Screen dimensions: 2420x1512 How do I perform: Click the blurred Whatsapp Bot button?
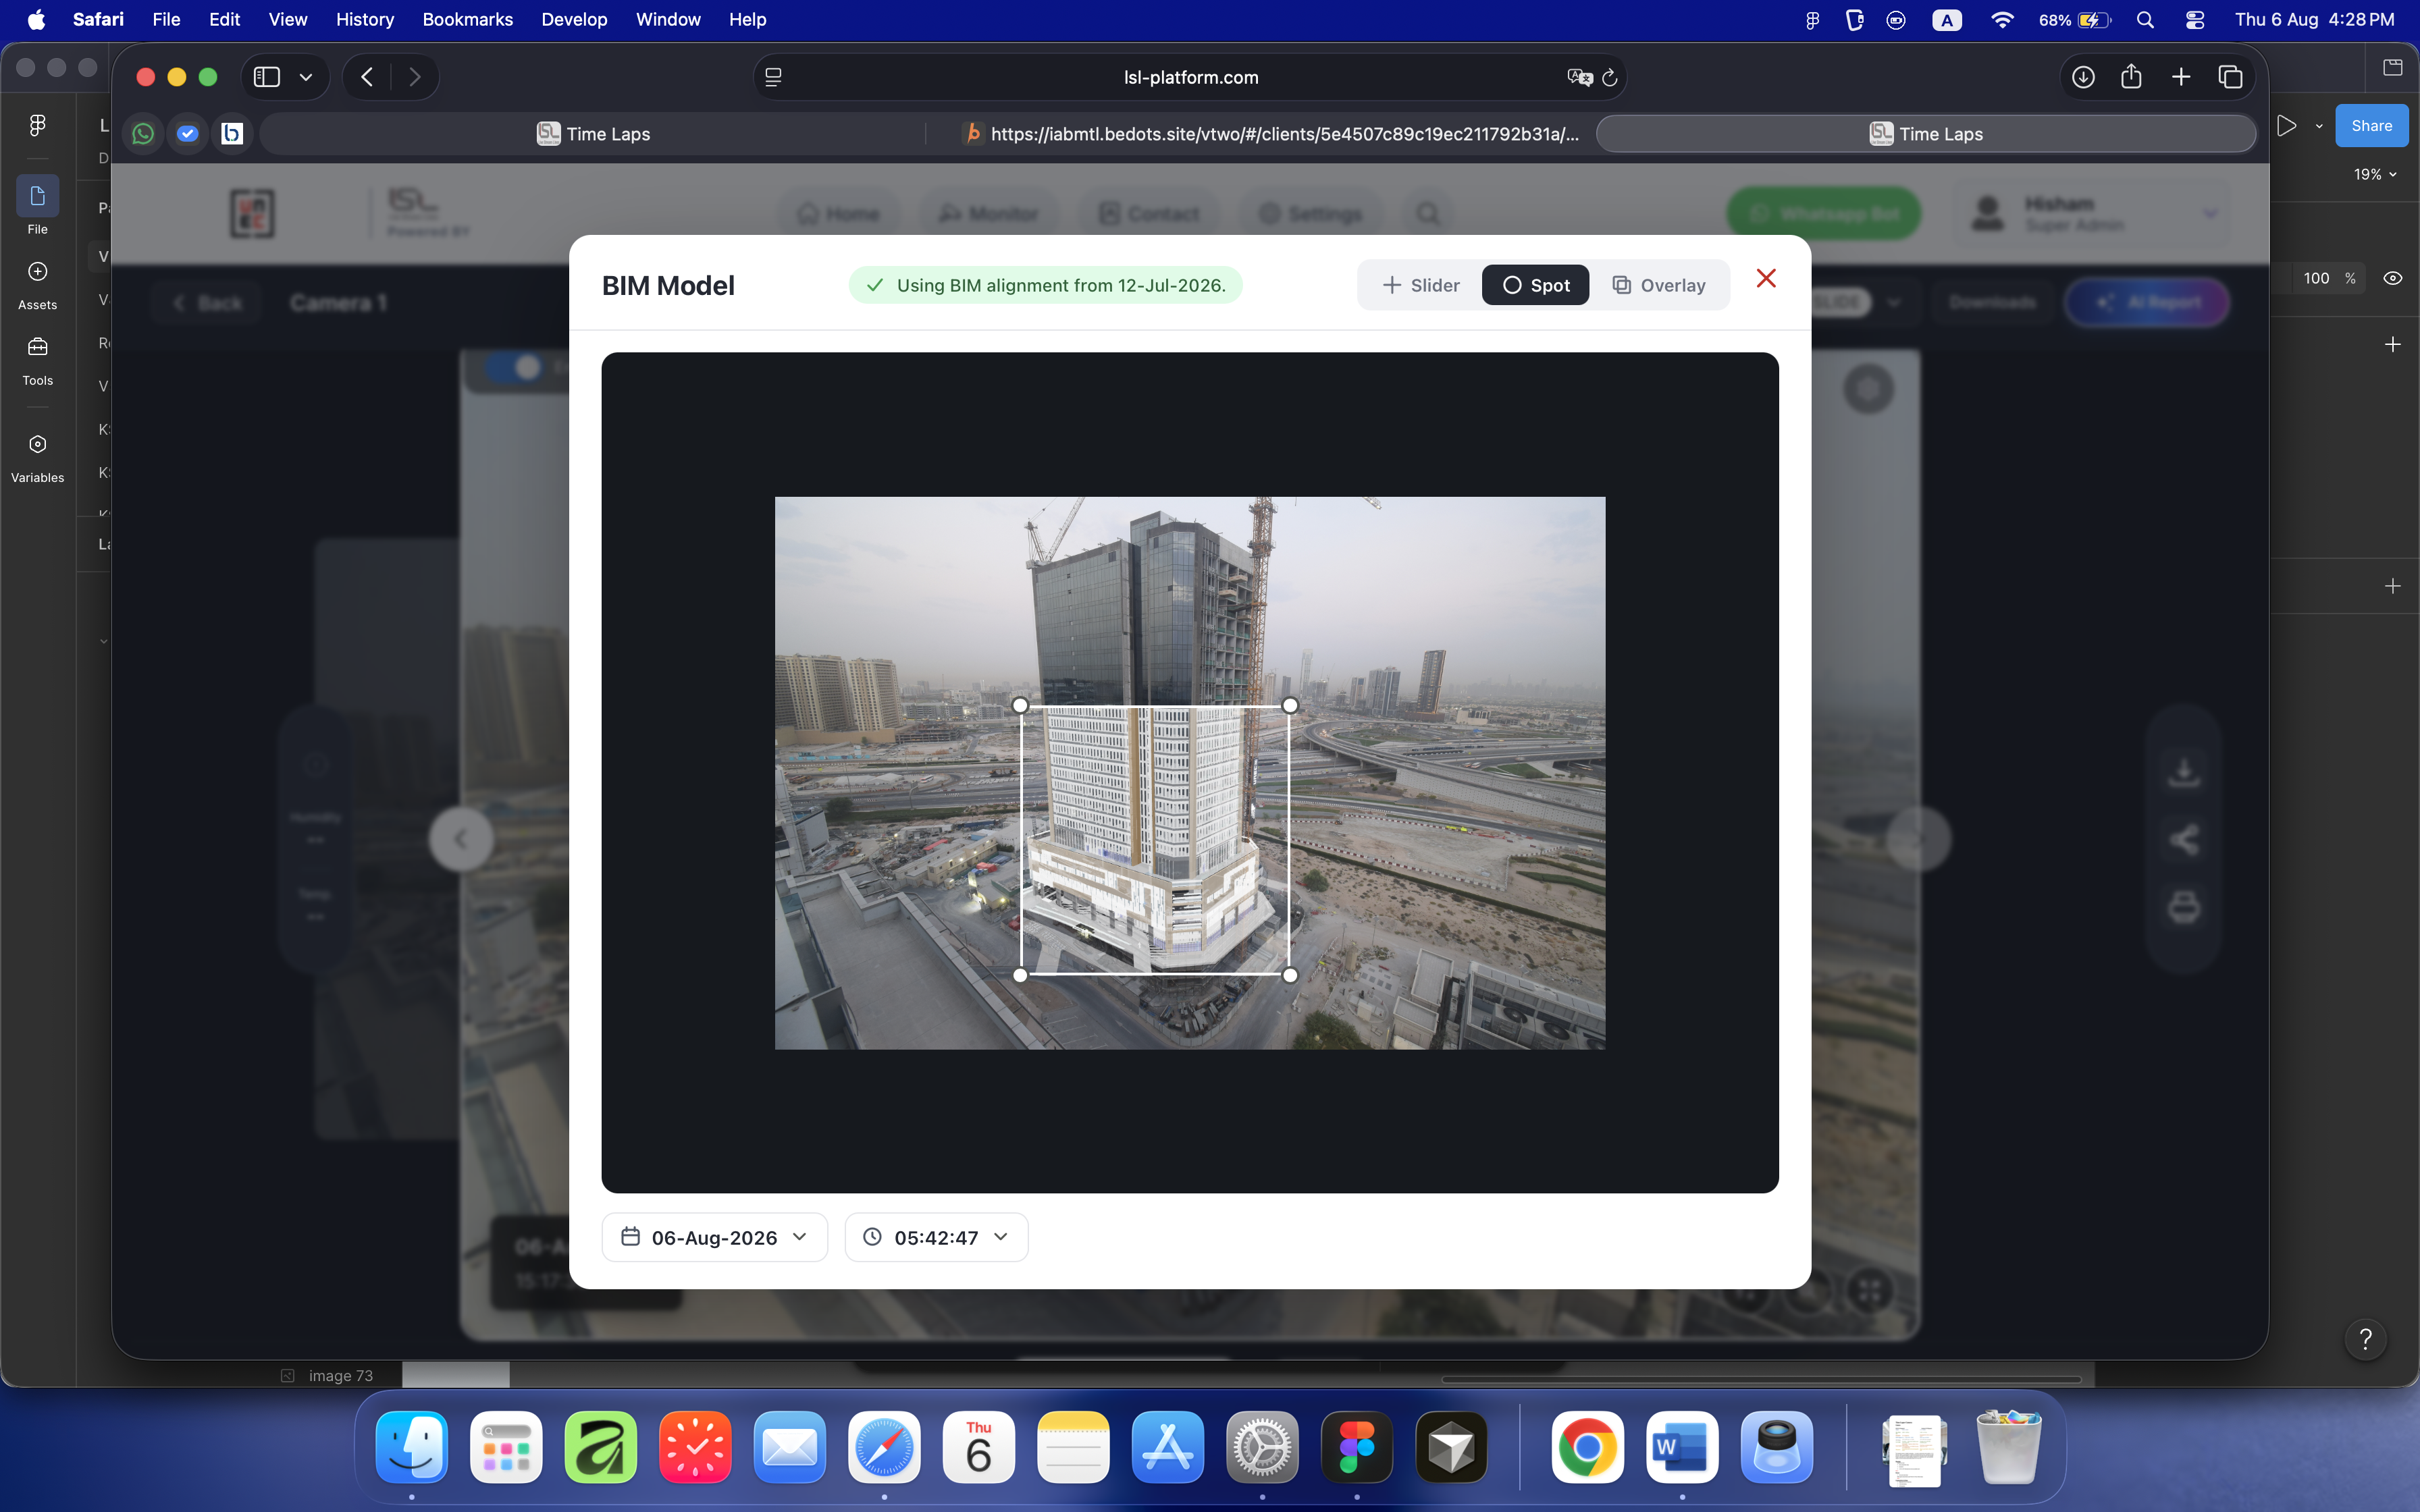(1824, 213)
